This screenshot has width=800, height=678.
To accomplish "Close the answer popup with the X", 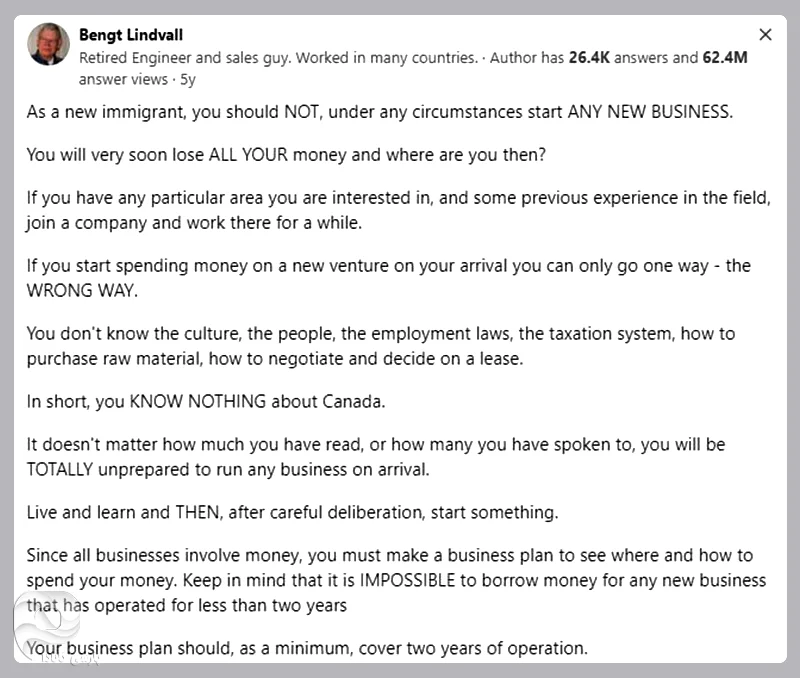I will pyautogui.click(x=765, y=35).
